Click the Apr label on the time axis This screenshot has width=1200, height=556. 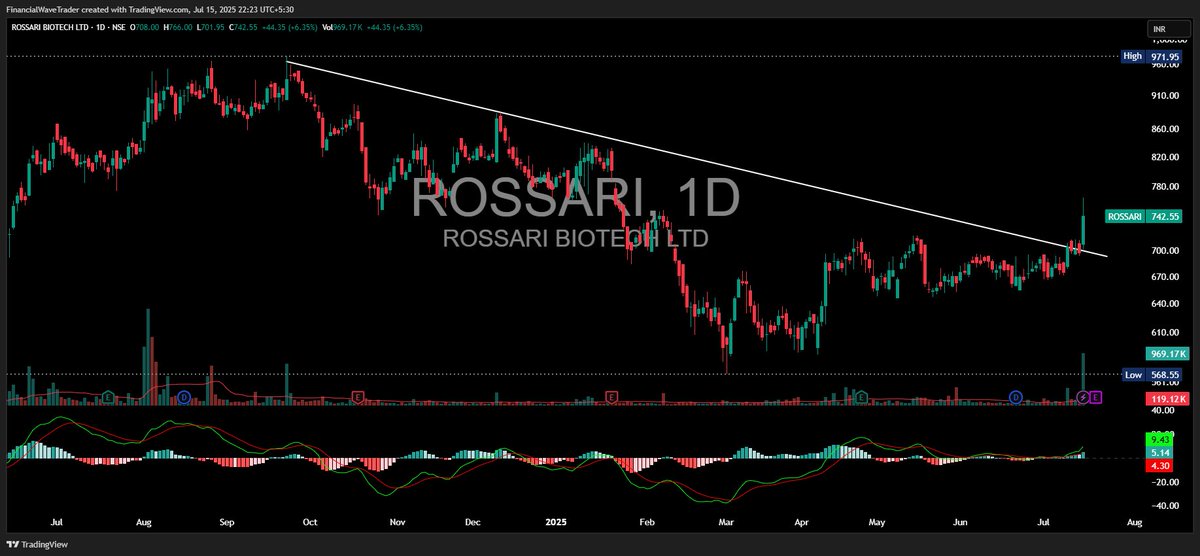point(800,522)
